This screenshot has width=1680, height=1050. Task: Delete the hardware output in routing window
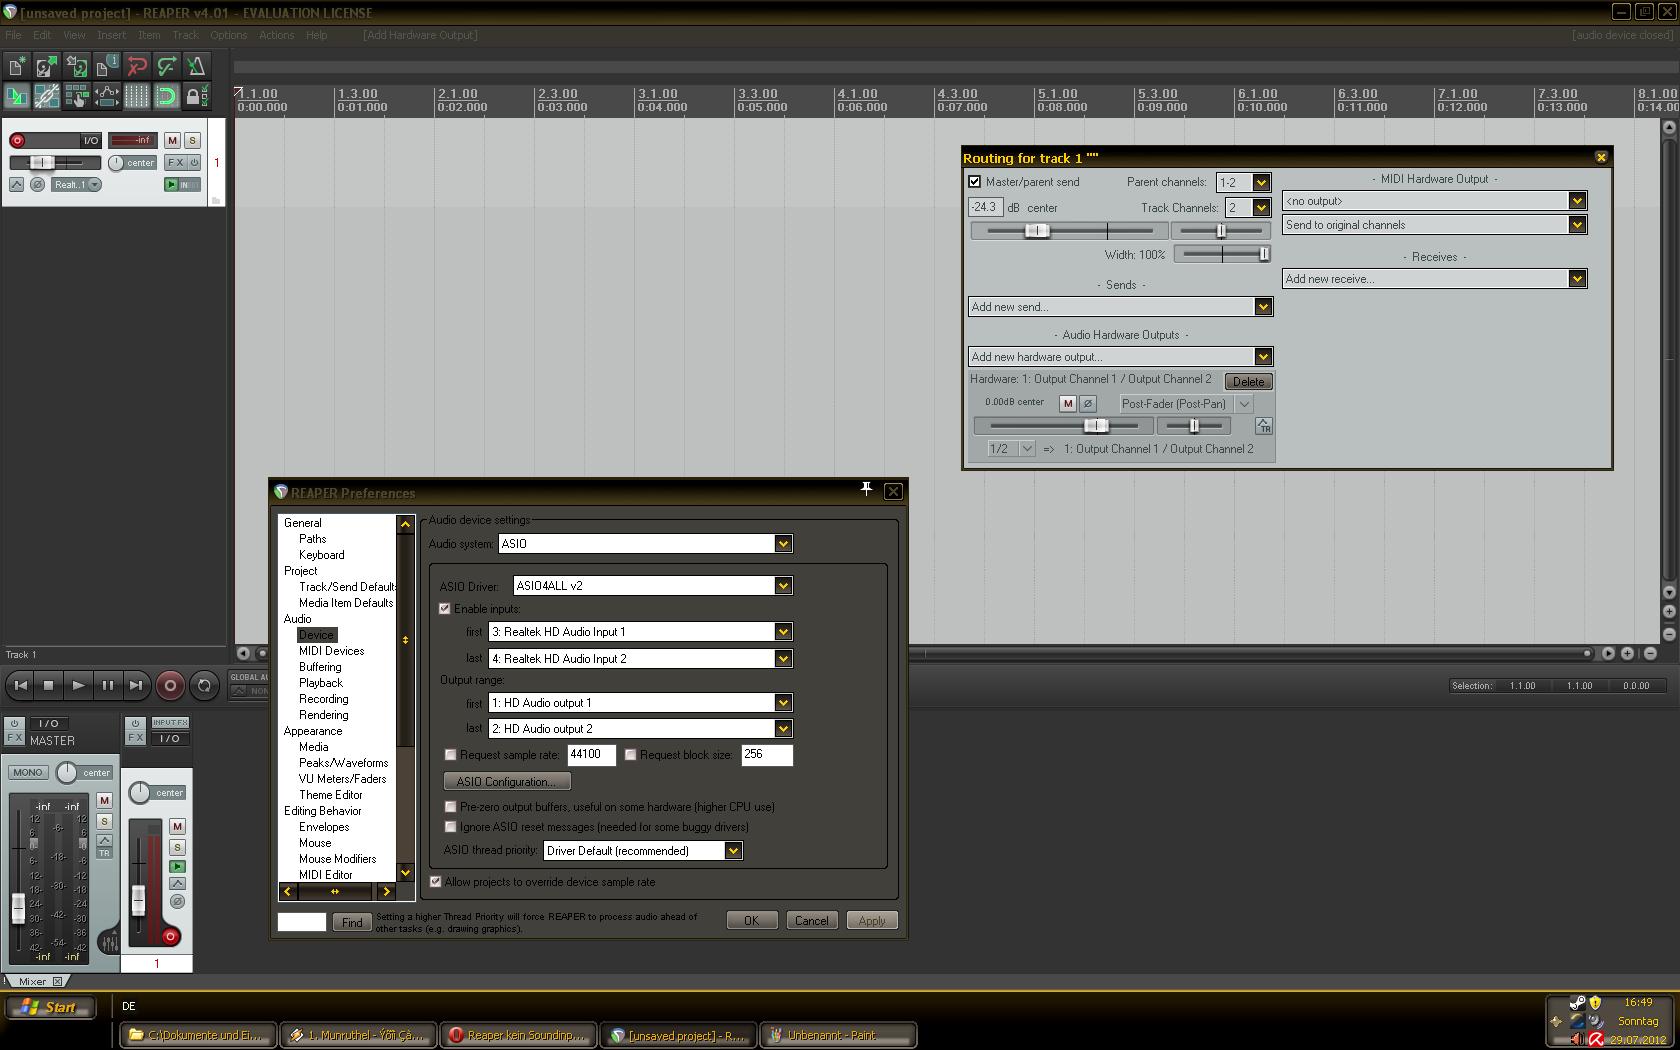(1248, 381)
